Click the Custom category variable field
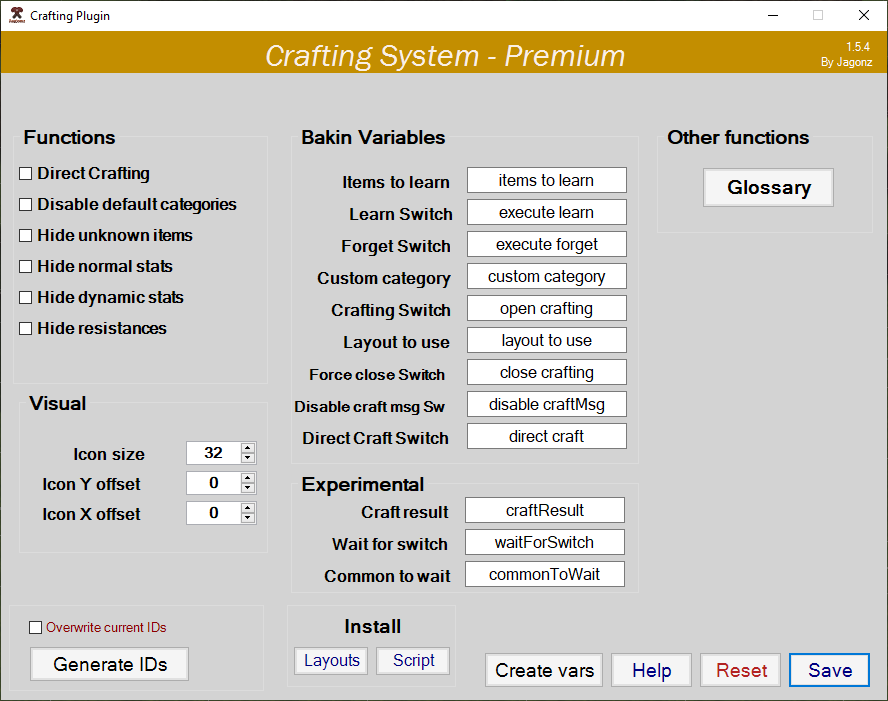This screenshot has width=888, height=701. (547, 276)
